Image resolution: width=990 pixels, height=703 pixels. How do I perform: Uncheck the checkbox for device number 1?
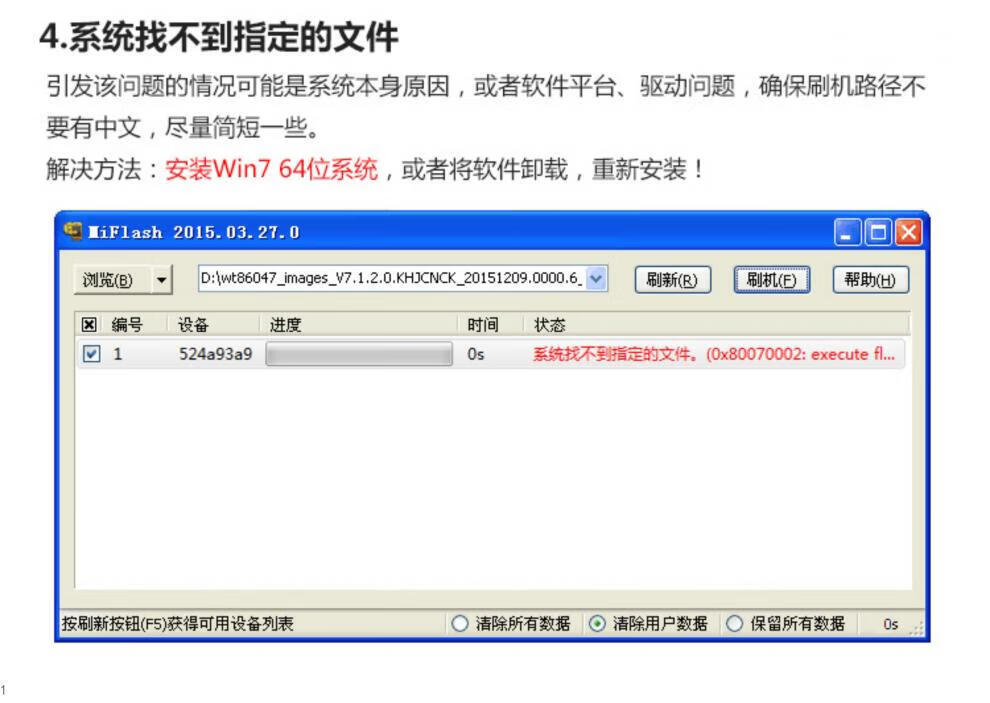coord(92,354)
